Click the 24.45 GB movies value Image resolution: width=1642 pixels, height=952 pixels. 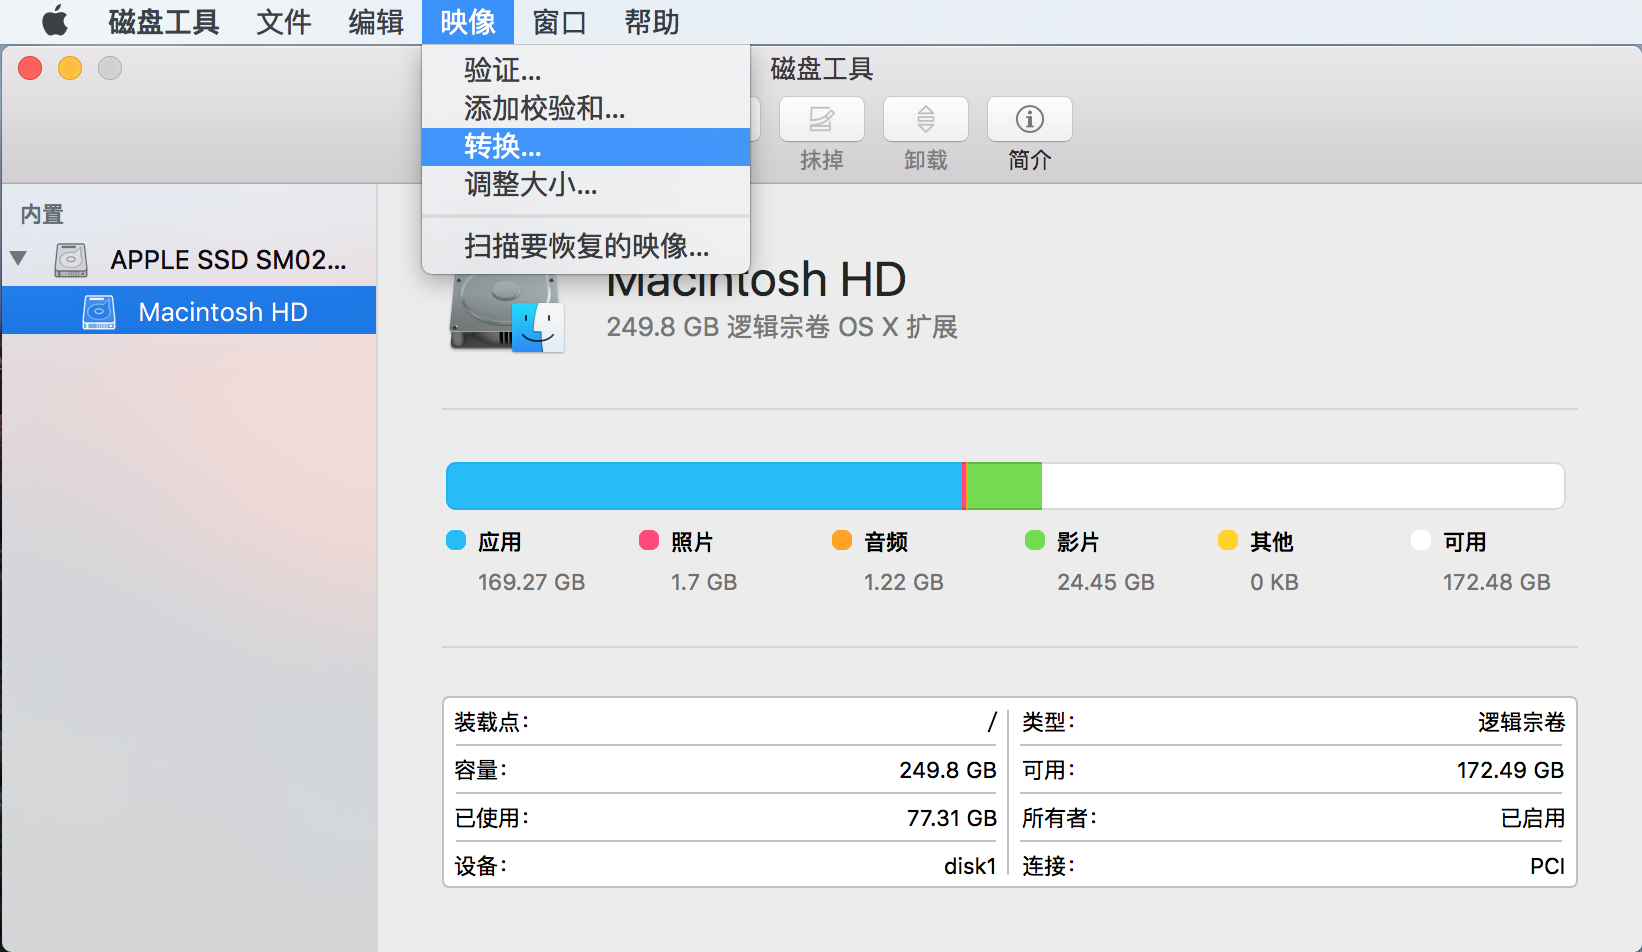[1106, 582]
